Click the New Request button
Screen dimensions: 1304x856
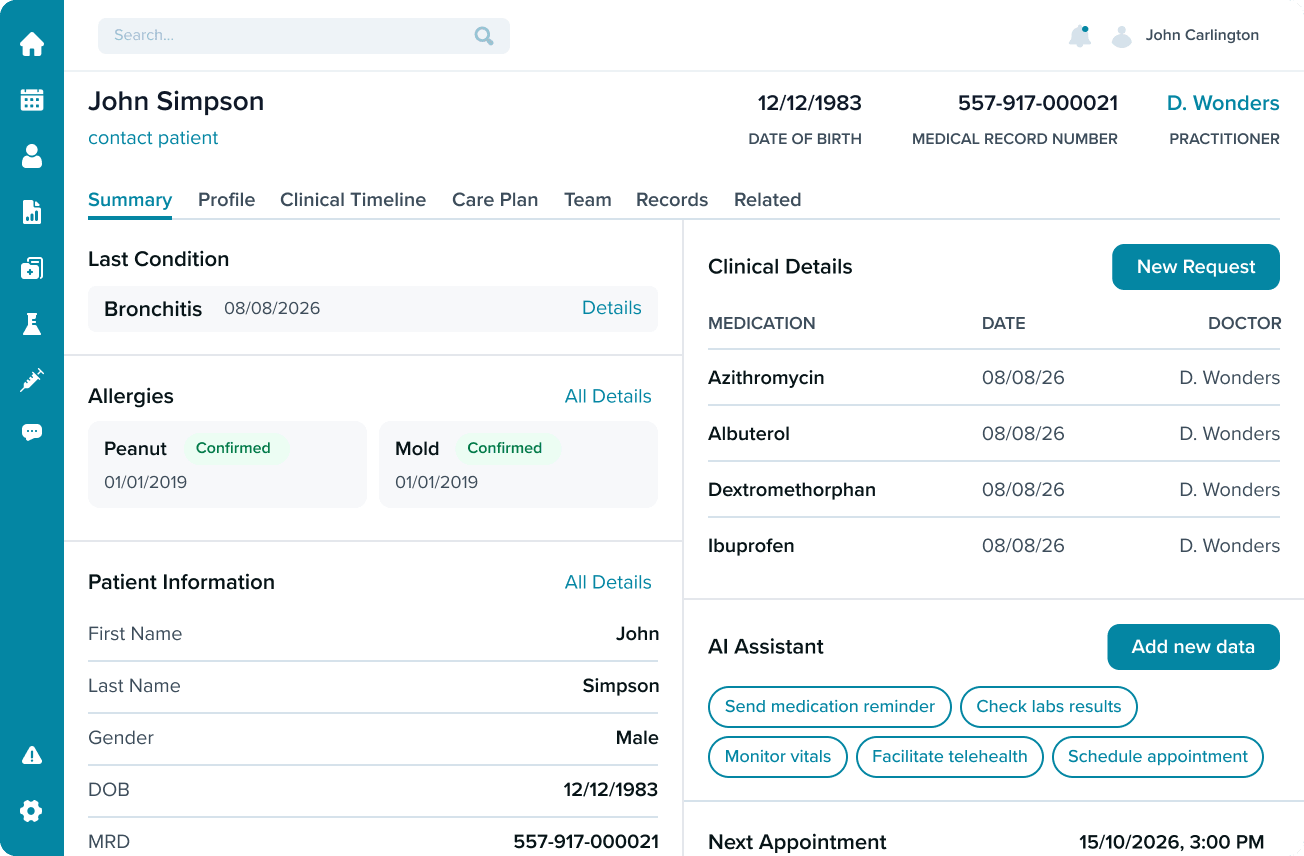tap(1196, 267)
